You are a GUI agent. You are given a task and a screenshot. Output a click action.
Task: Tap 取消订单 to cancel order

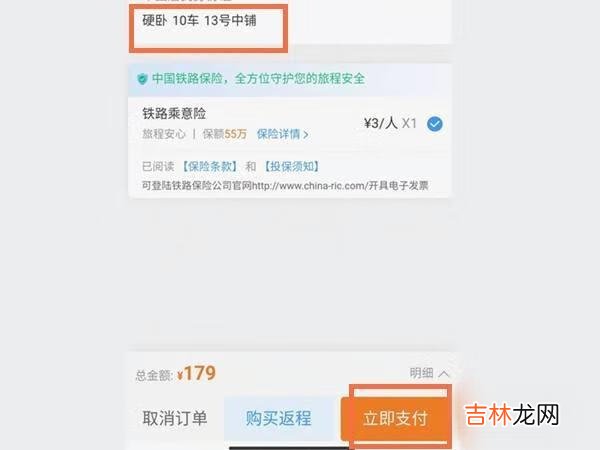pyautogui.click(x=175, y=418)
